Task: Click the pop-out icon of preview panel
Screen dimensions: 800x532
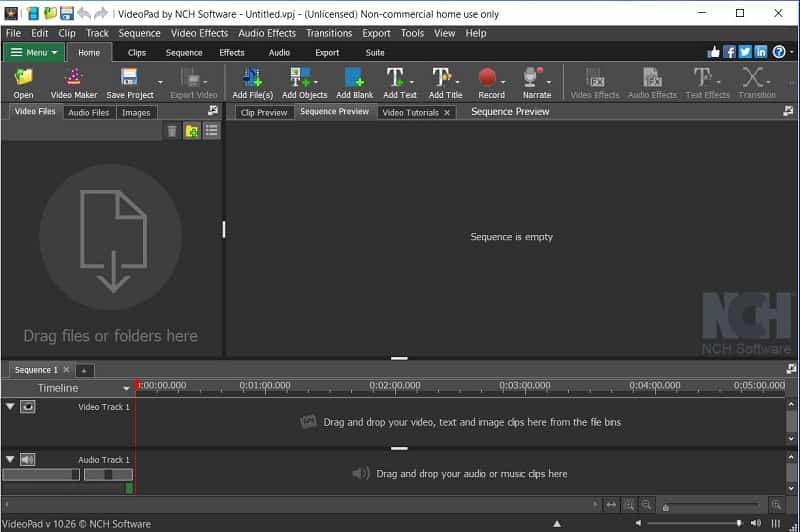Action: [x=788, y=111]
